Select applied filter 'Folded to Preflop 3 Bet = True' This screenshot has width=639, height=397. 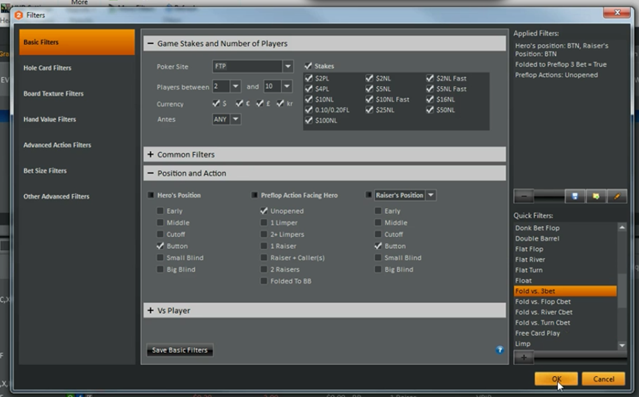pyautogui.click(x=561, y=64)
